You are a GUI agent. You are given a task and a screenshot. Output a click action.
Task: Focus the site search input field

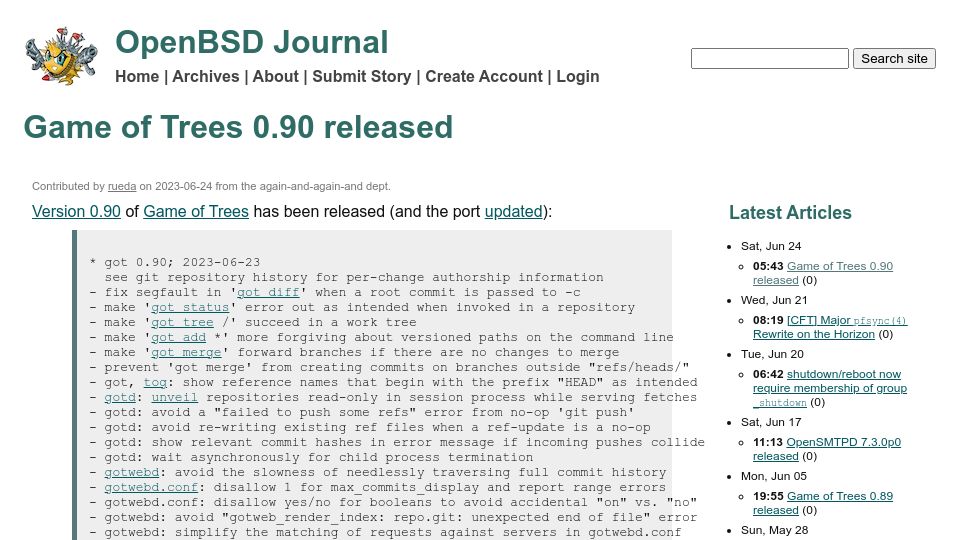(770, 59)
